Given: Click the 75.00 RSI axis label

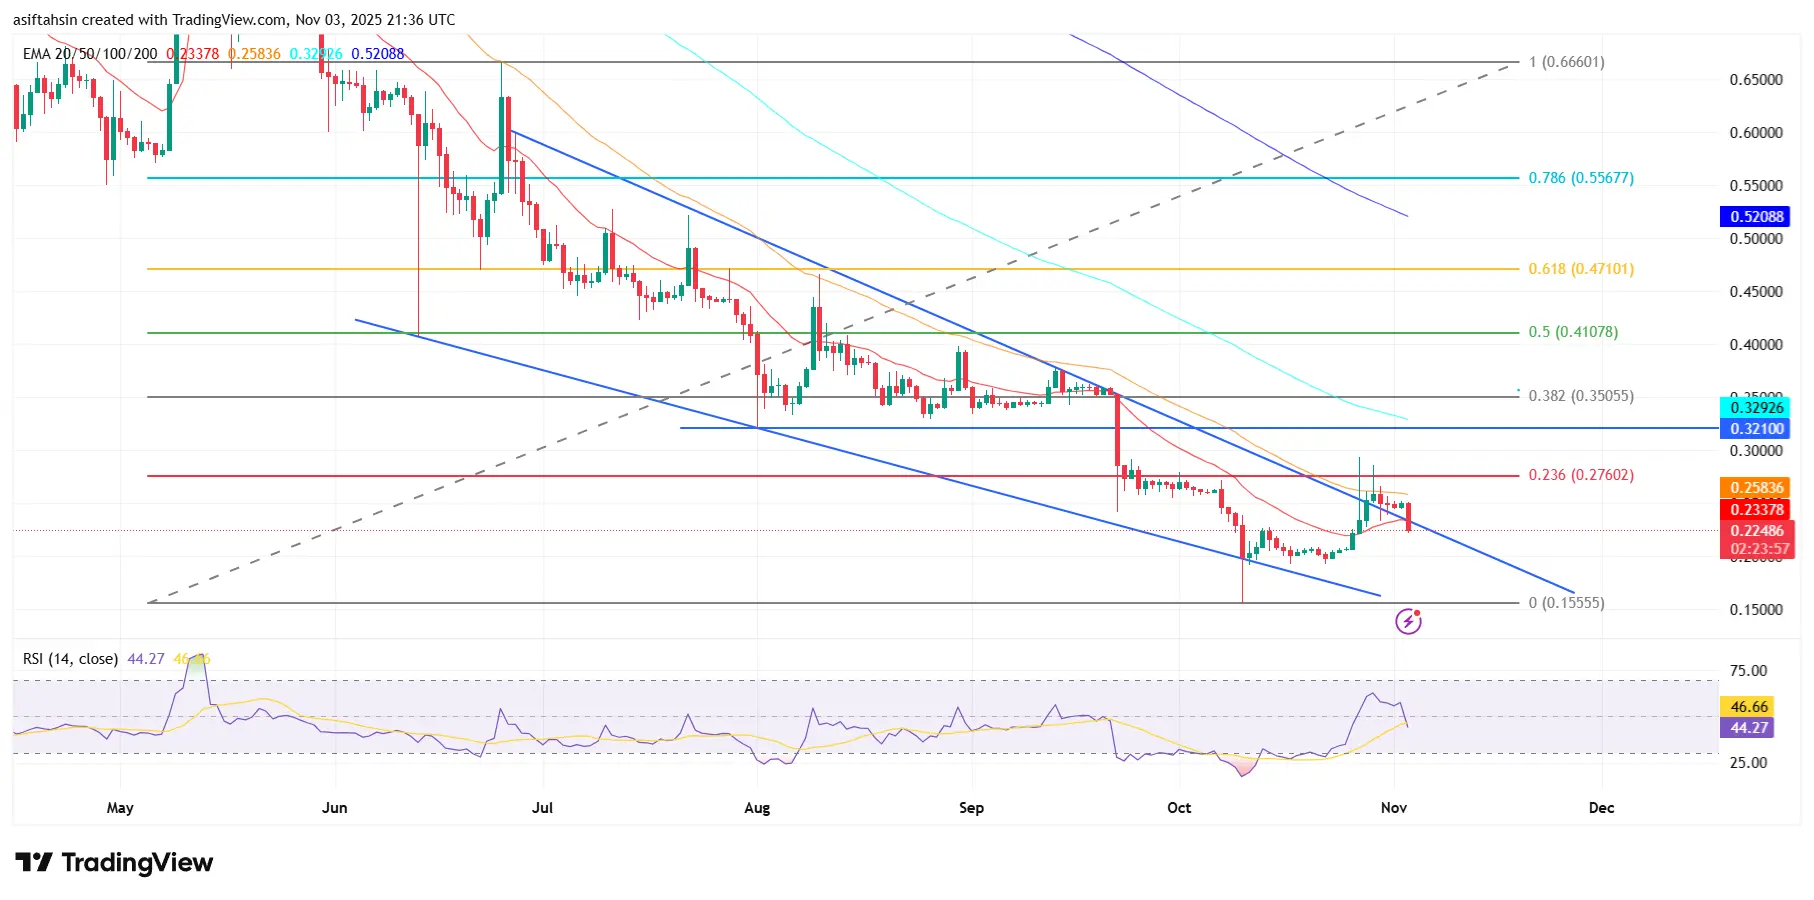Looking at the screenshot, I should [x=1749, y=671].
